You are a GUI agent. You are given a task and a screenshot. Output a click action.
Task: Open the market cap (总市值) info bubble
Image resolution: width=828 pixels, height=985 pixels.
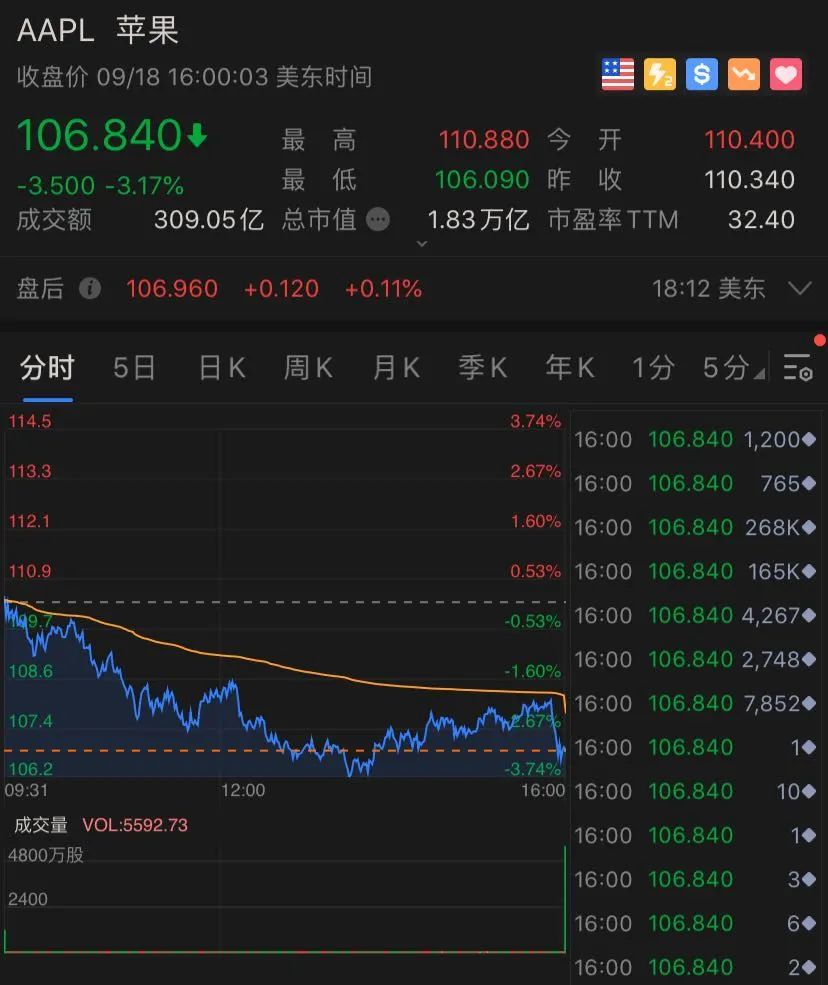pyautogui.click(x=378, y=220)
